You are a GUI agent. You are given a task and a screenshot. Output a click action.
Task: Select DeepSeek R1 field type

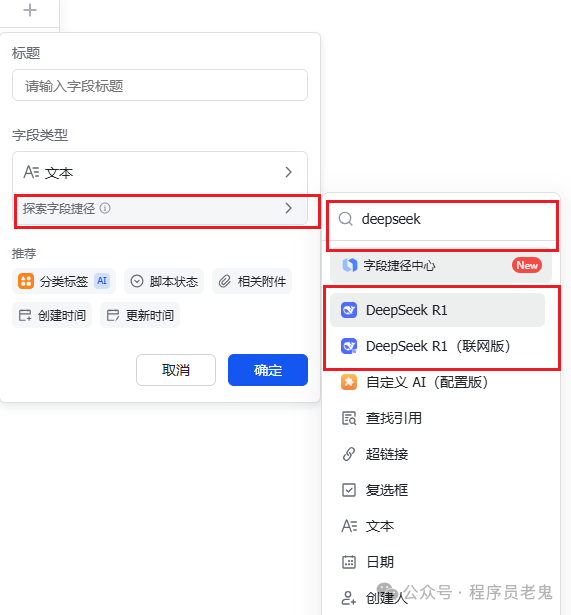[437, 310]
